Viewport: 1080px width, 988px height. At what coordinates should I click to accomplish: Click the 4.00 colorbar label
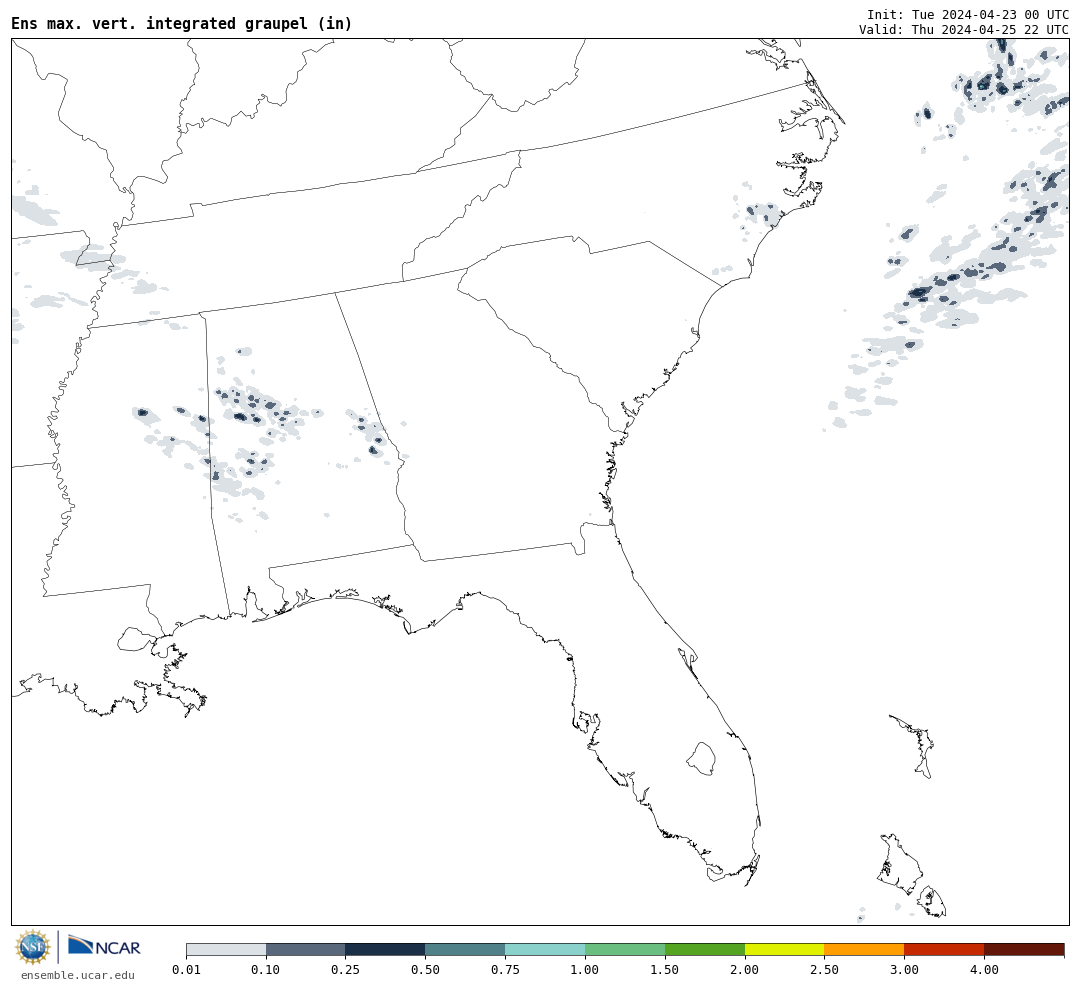click(984, 970)
